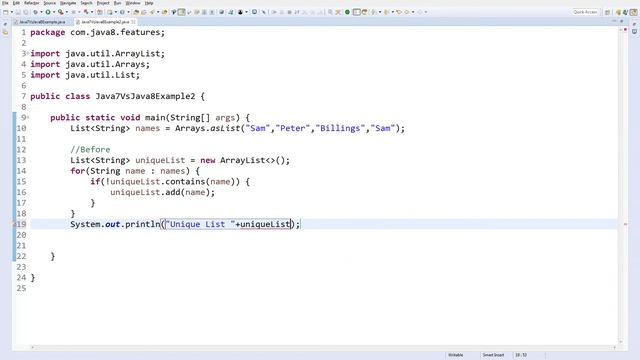Collapse the imports fold on line 3

pos(28,53)
